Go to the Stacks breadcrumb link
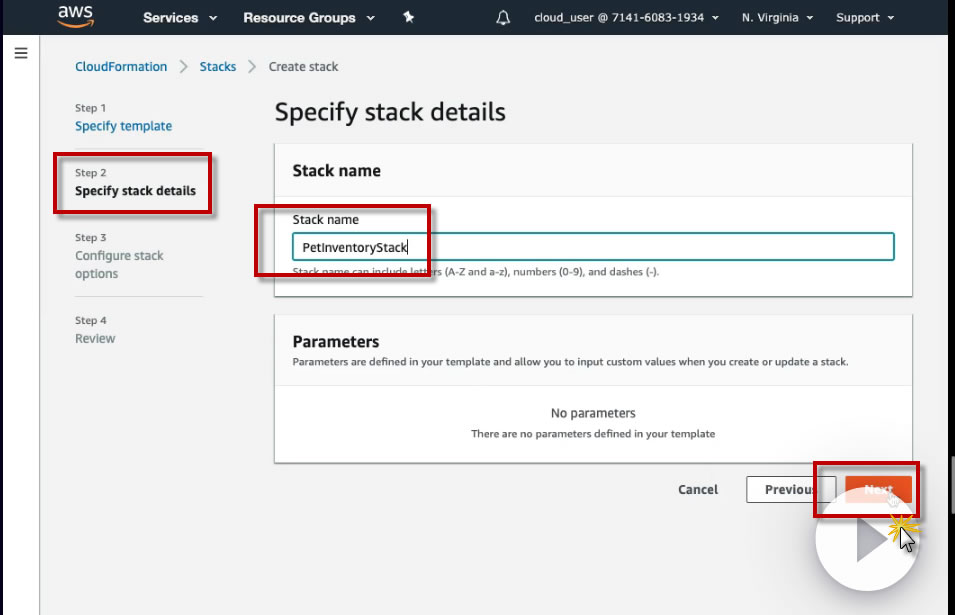This screenshot has width=955, height=615. coord(218,67)
